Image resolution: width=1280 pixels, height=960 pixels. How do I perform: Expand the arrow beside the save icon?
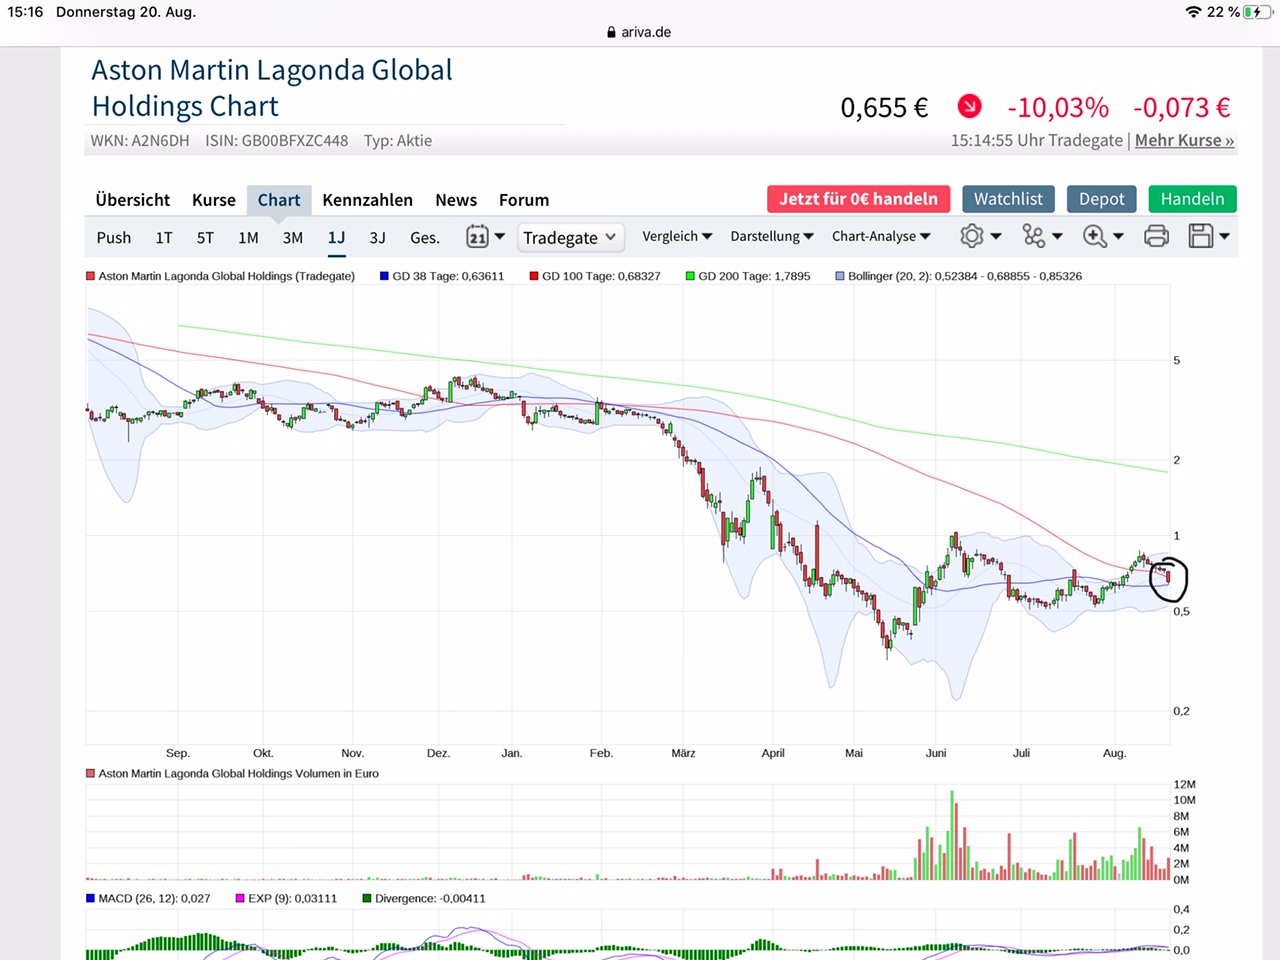(x=1224, y=237)
